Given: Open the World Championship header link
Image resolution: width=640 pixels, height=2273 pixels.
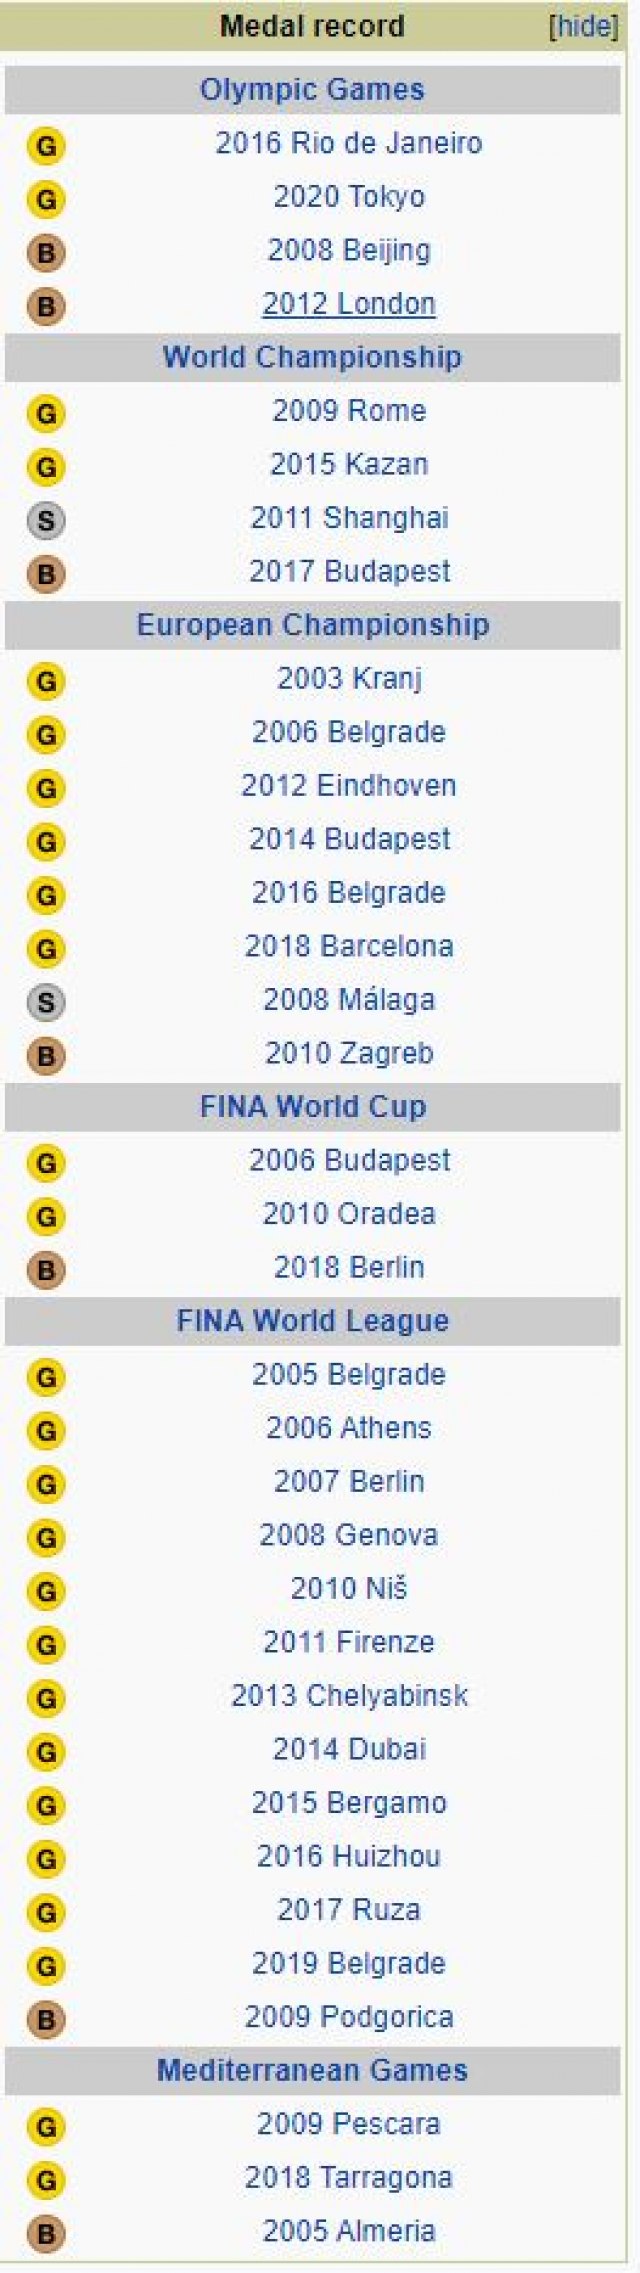Looking at the screenshot, I should point(312,357).
